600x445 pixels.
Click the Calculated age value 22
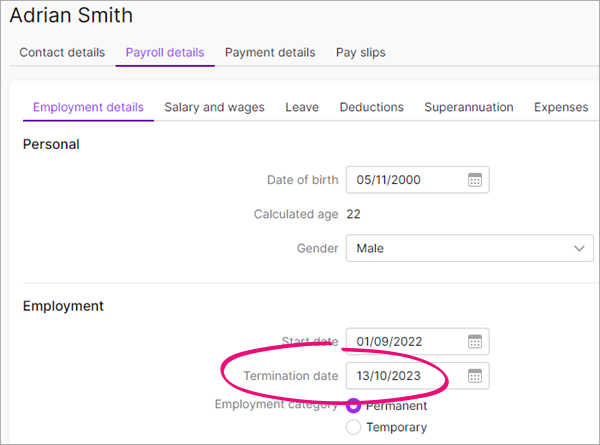coord(353,214)
